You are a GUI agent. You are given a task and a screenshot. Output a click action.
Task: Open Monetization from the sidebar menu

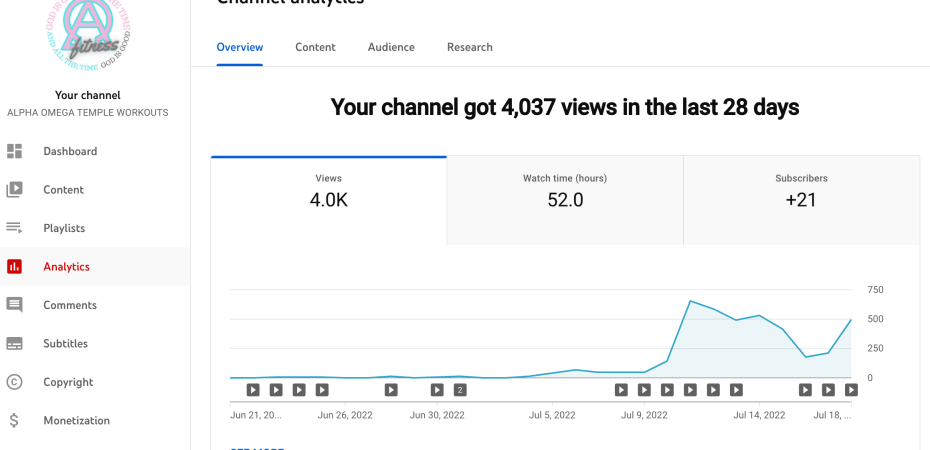pyautogui.click(x=76, y=421)
